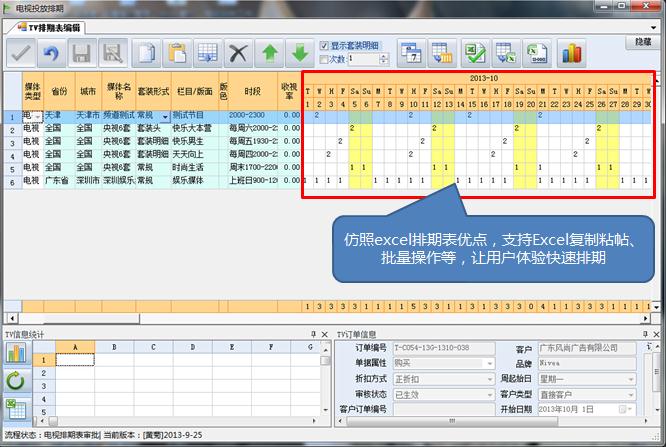667x447 pixels.
Task: Open the 折扣方式 dropdown
Action: click(x=490, y=379)
